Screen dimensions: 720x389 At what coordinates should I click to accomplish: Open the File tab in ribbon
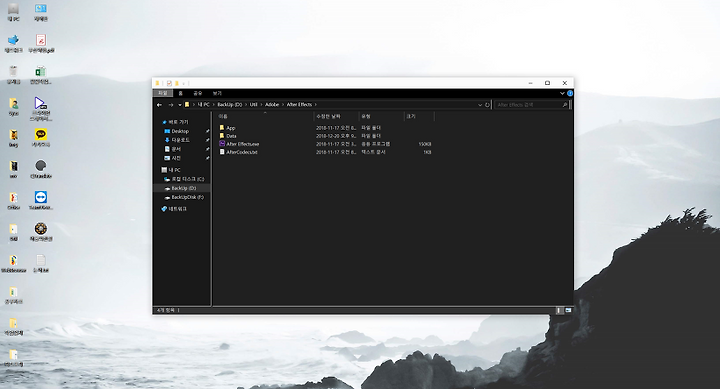pyautogui.click(x=163, y=93)
